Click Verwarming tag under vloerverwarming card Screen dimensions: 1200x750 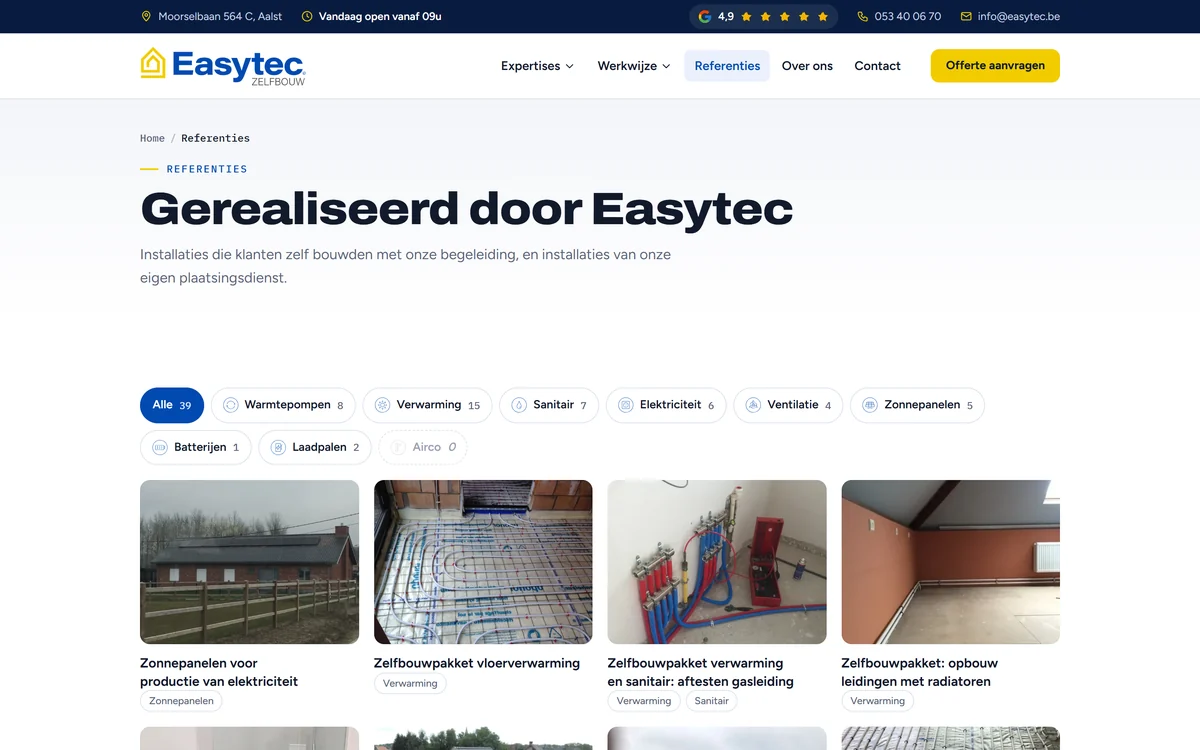click(x=410, y=683)
